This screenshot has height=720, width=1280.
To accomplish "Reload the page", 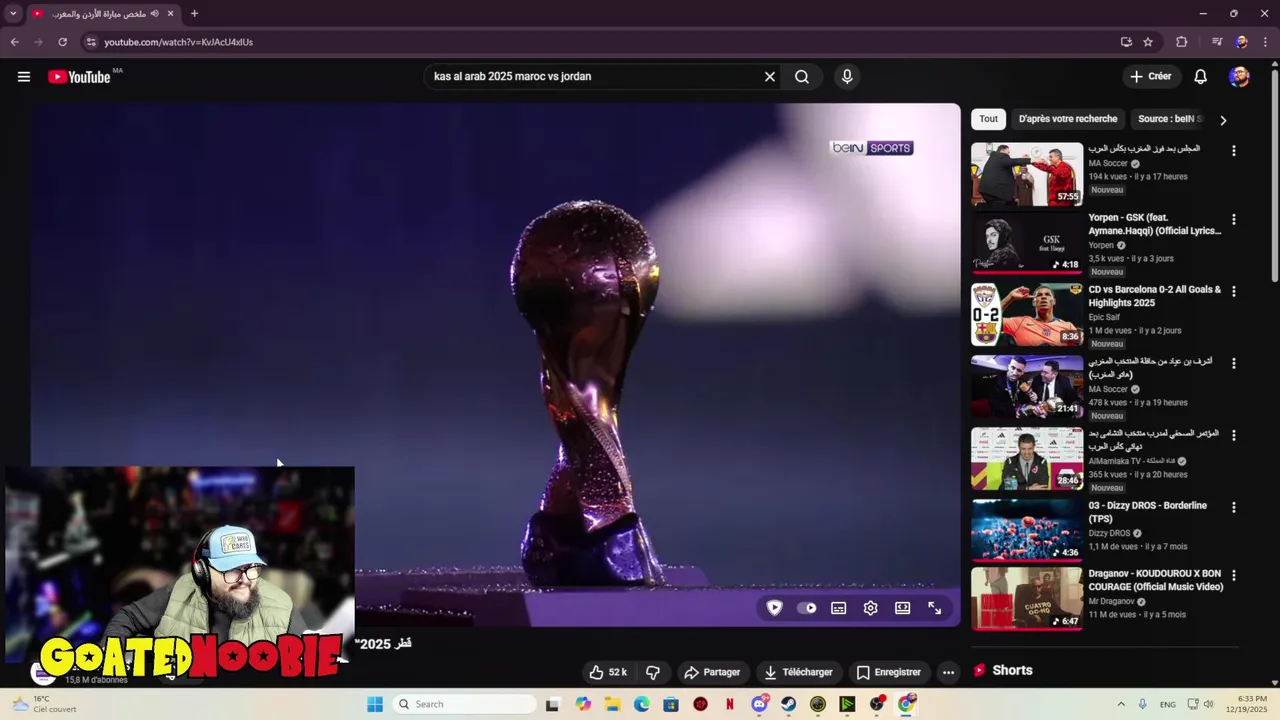I will (x=62, y=42).
